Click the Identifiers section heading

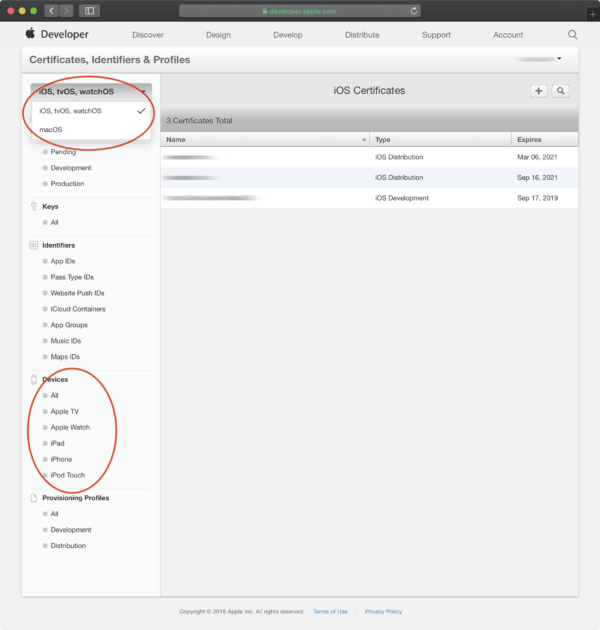tap(59, 245)
